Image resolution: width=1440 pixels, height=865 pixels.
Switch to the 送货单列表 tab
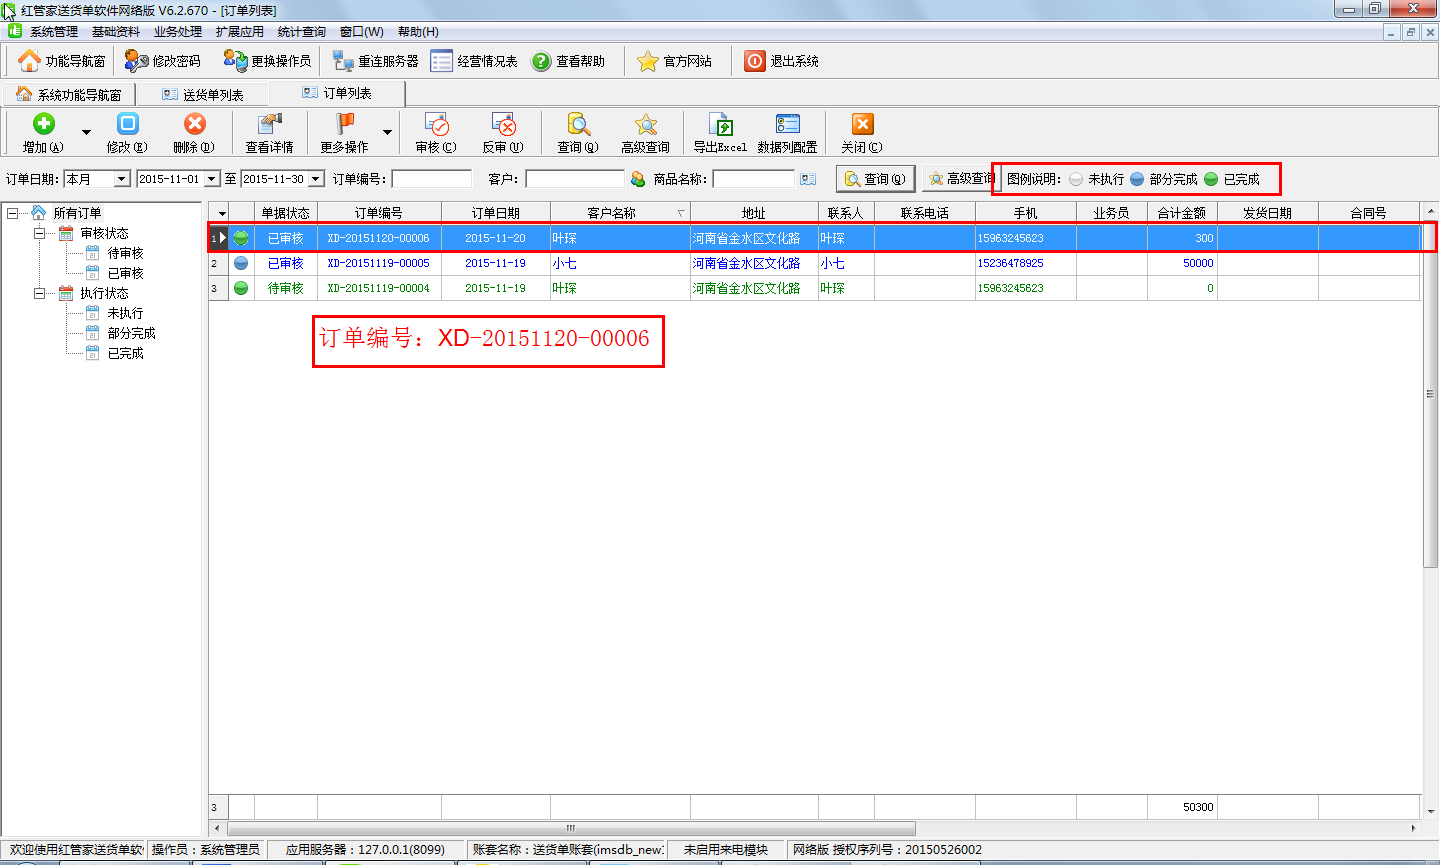point(203,95)
